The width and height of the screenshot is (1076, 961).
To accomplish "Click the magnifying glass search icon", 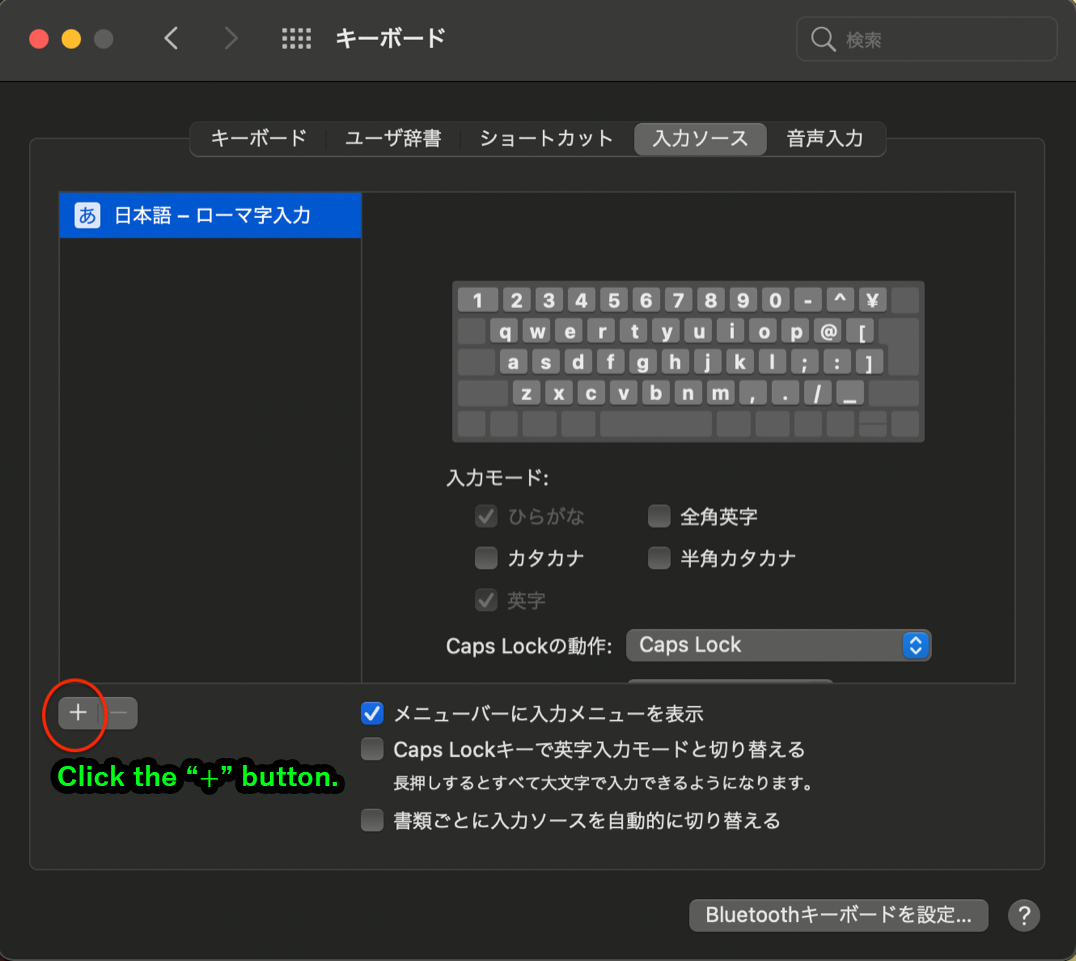I will pyautogui.click(x=823, y=40).
